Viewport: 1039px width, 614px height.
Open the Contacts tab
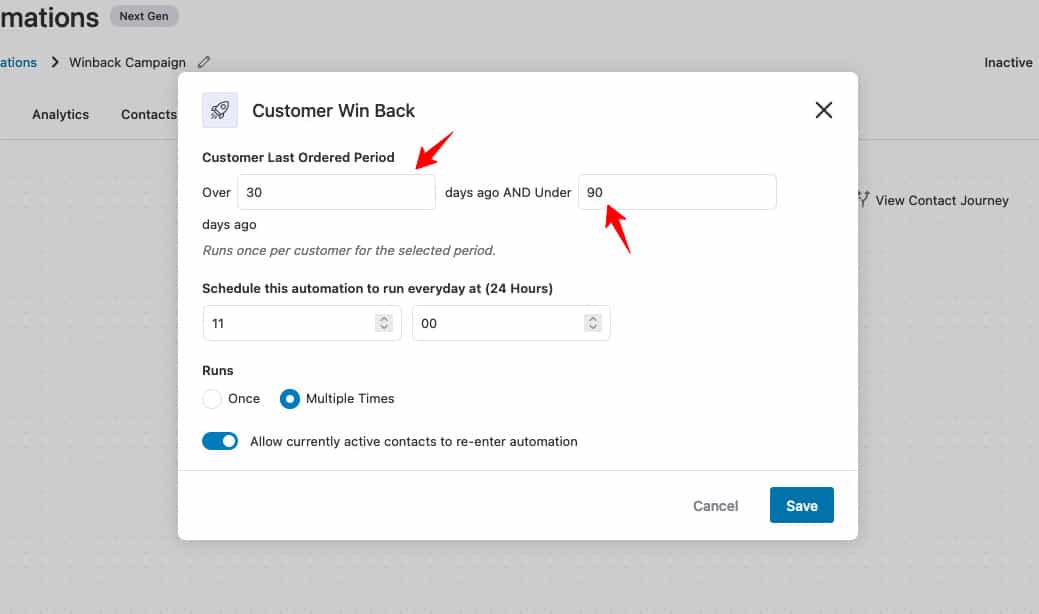148,114
